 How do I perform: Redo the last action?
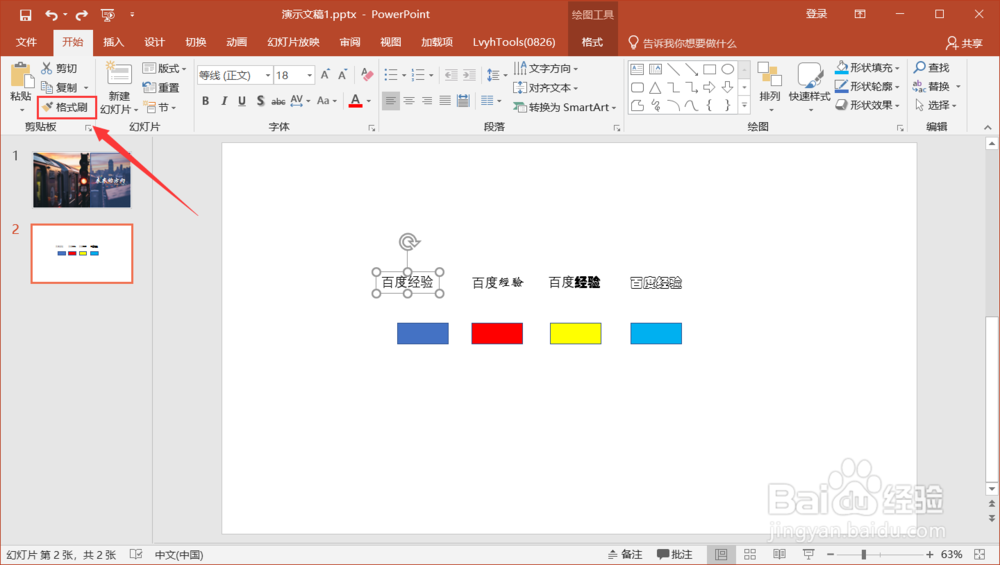click(82, 15)
